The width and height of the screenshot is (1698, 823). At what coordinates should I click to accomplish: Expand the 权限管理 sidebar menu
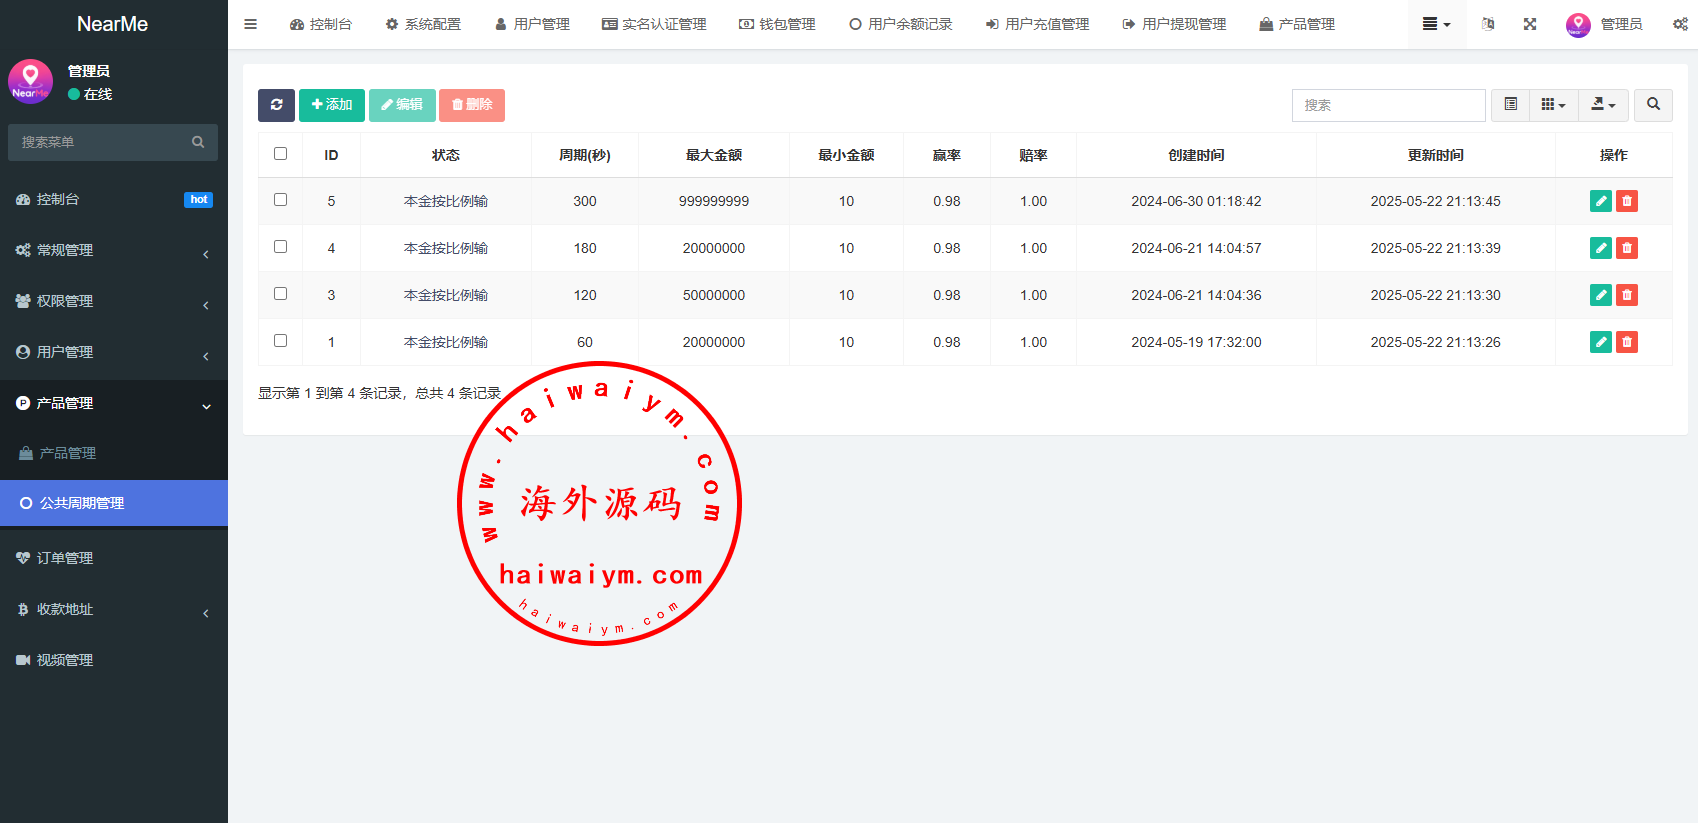[114, 301]
